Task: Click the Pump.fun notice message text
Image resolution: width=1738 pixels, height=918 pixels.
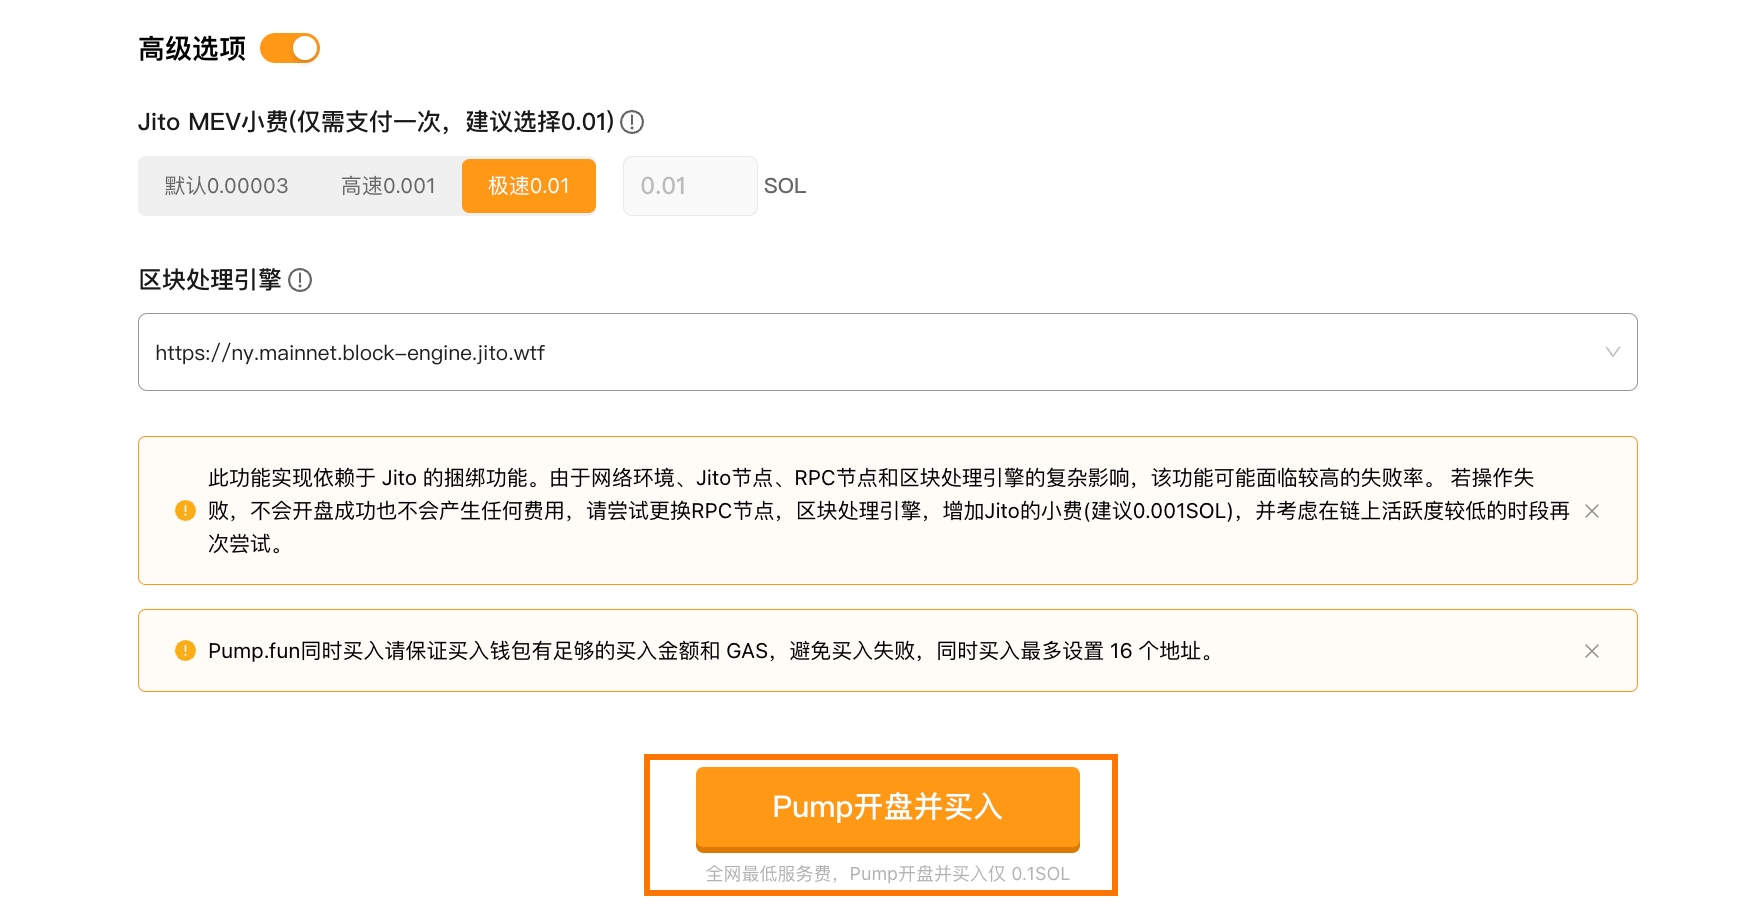Action: click(710, 651)
